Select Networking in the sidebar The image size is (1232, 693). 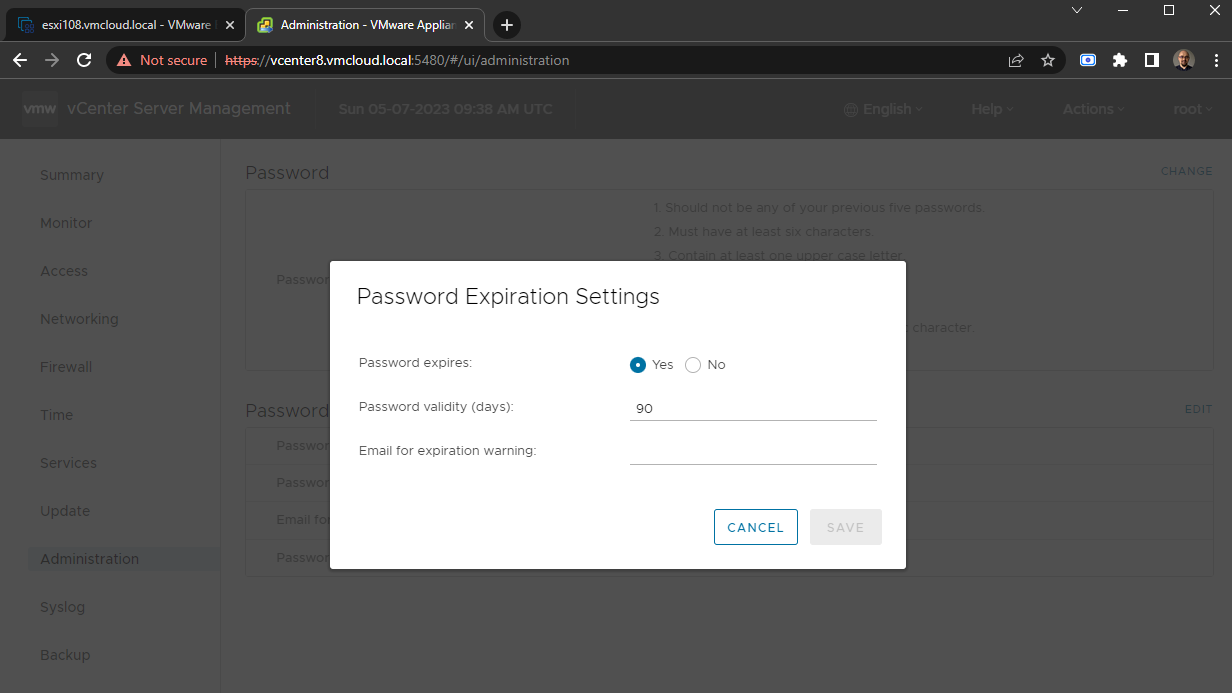tap(79, 318)
